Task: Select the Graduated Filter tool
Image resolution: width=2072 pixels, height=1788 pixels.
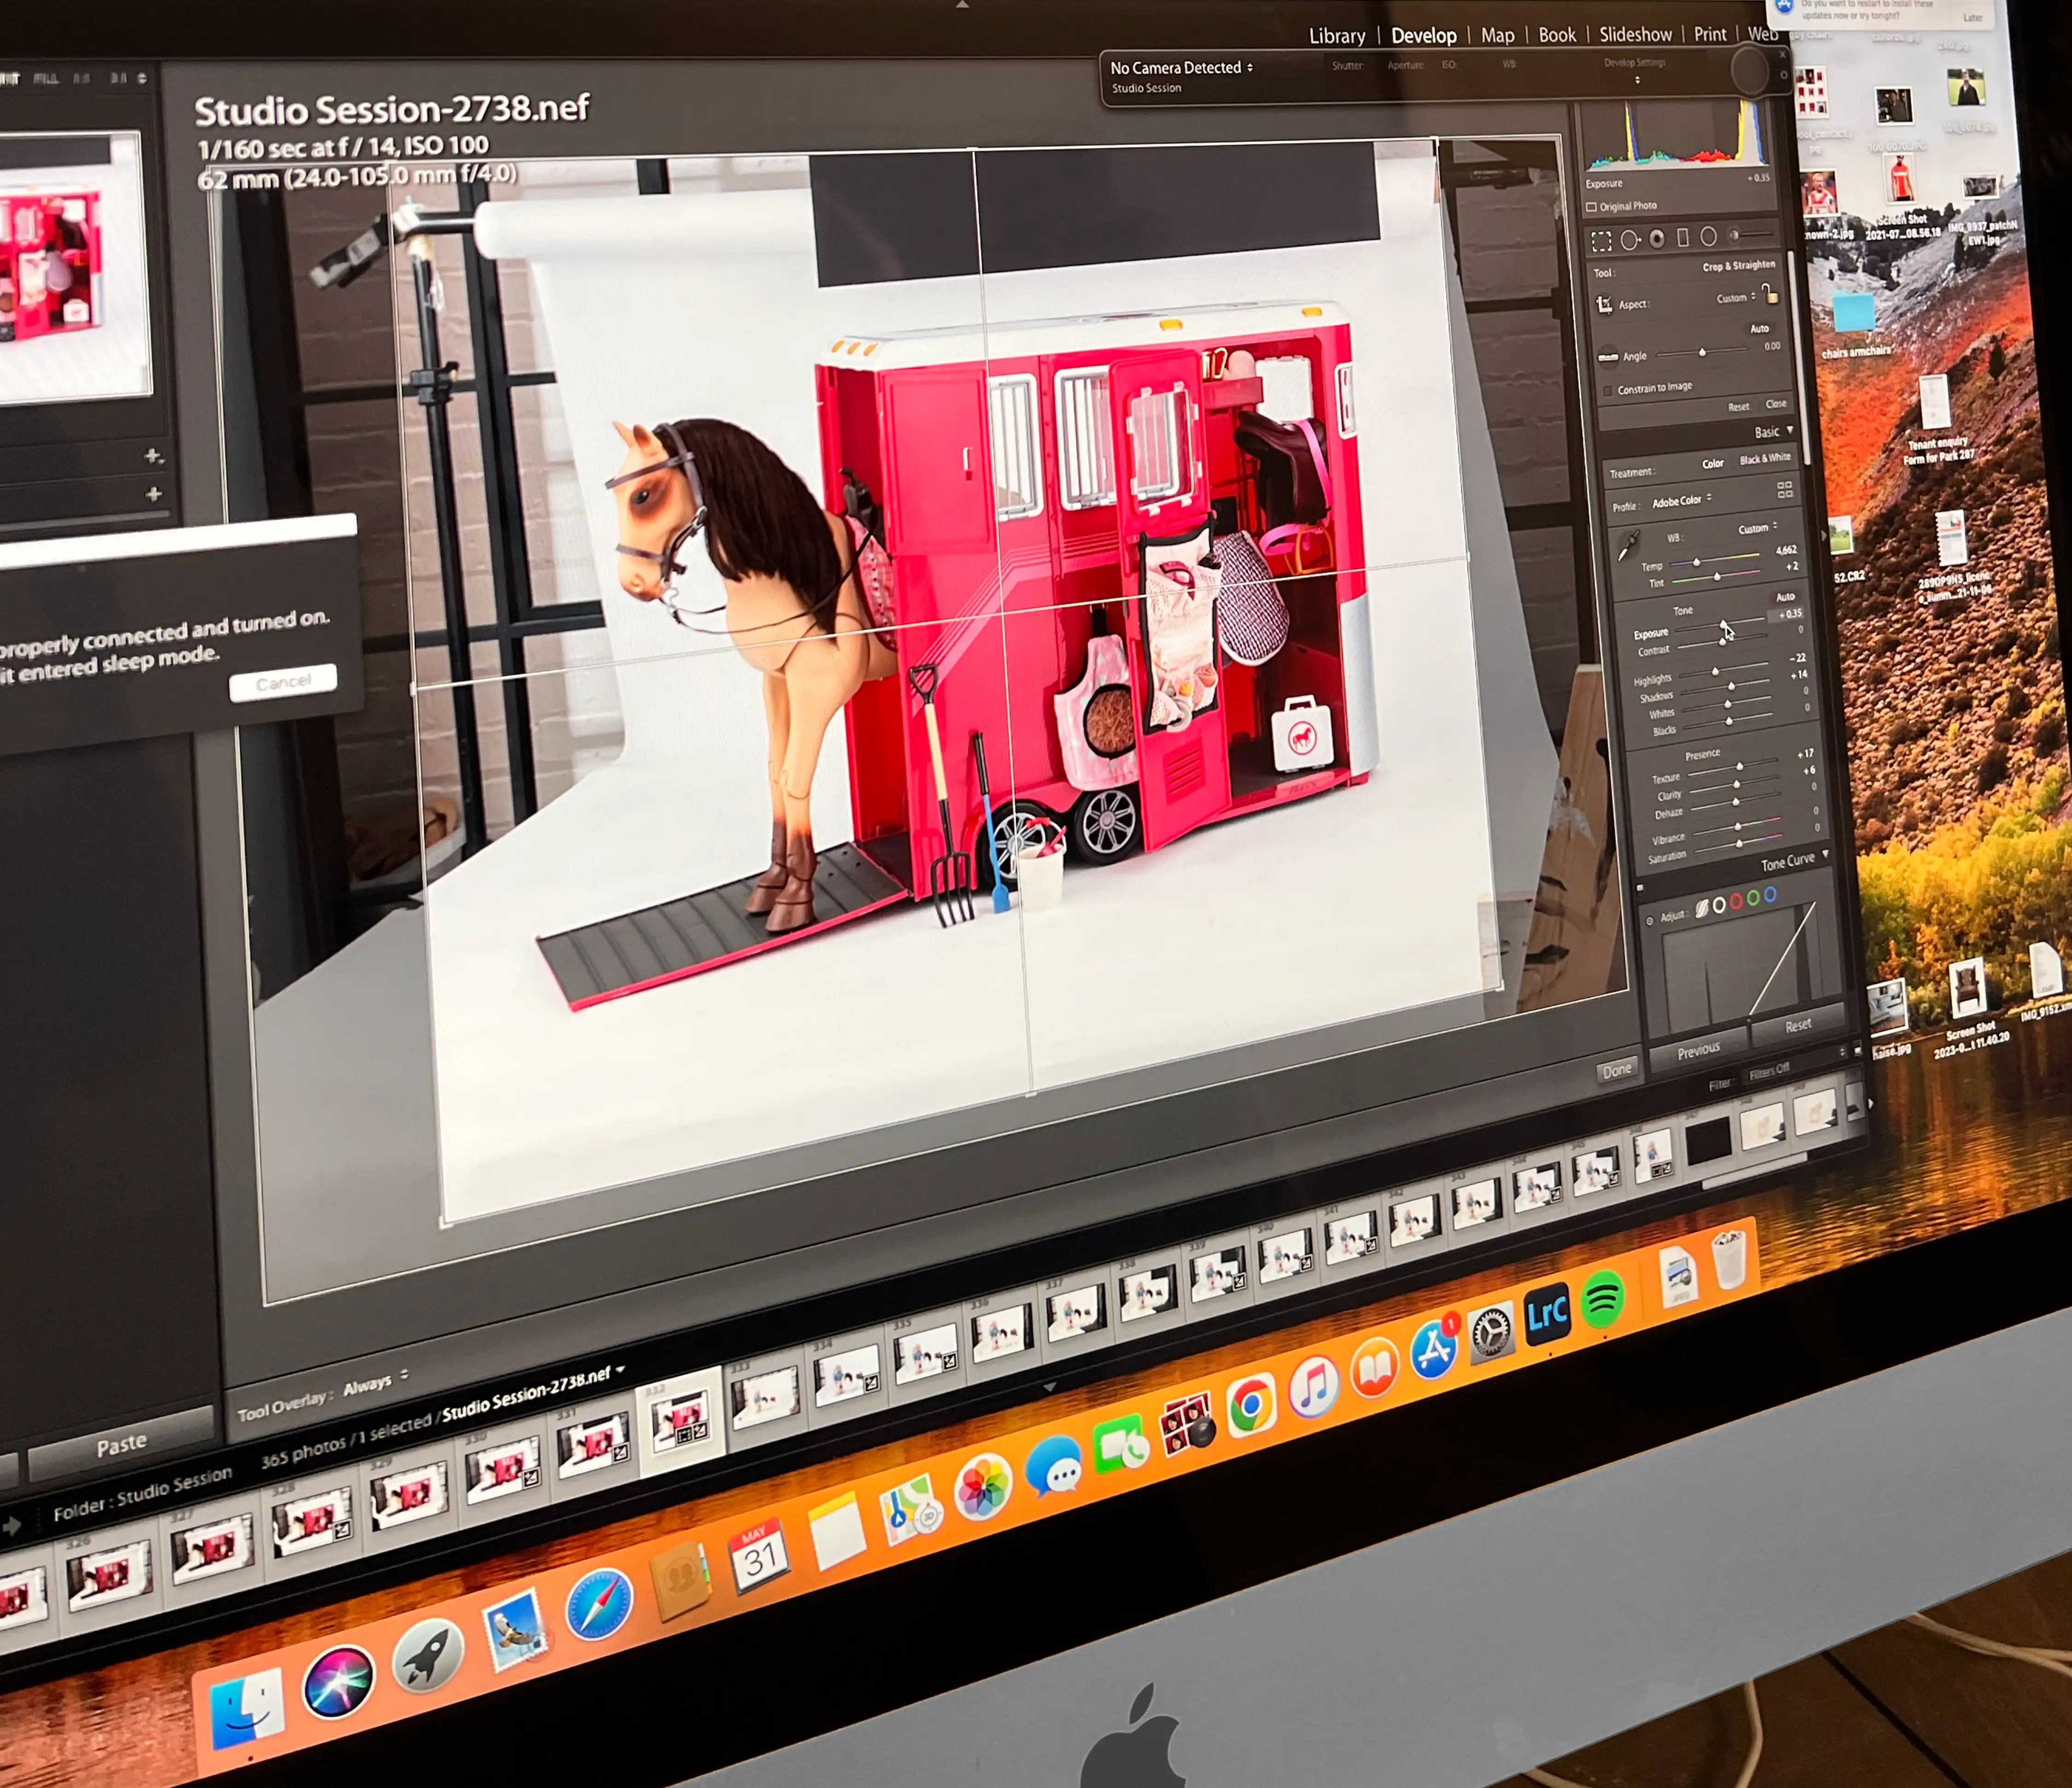Action: coord(1683,237)
